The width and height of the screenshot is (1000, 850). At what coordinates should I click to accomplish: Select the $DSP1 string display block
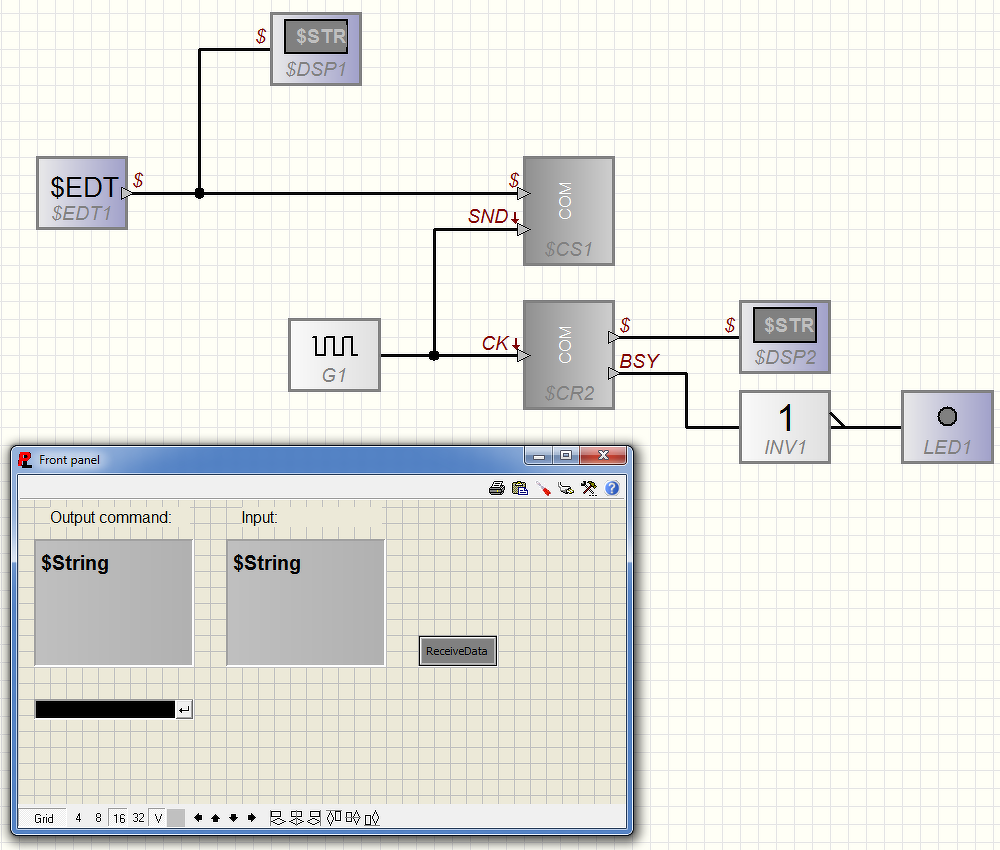[316, 49]
